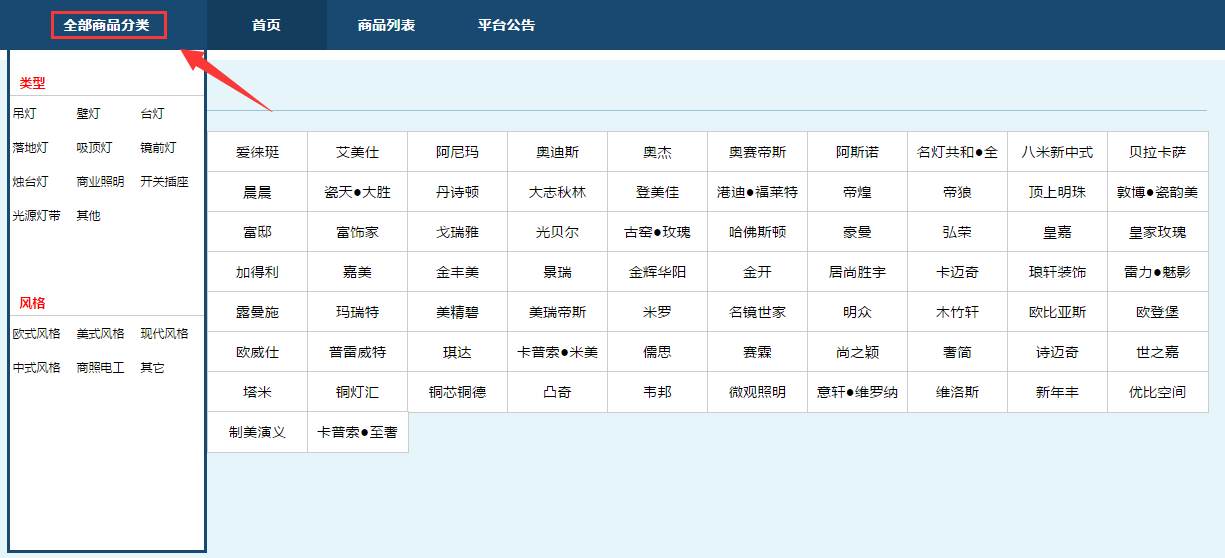The width and height of the screenshot is (1225, 558).
Task: Click the 商照电工 style link
Action: (100, 368)
